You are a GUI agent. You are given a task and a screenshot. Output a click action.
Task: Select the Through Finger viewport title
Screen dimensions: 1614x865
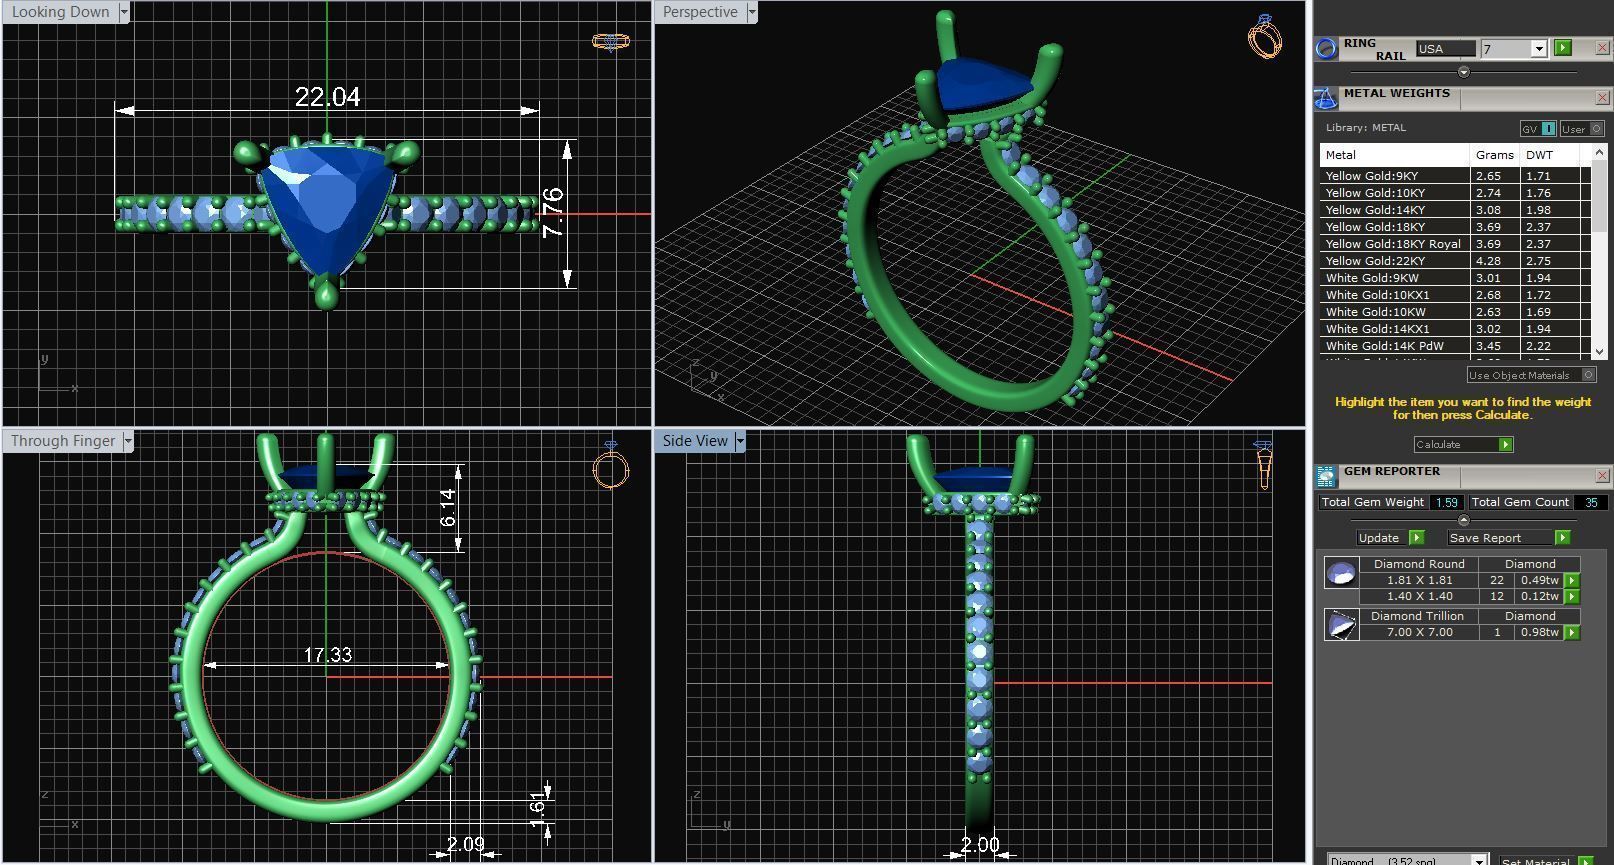pyautogui.click(x=63, y=441)
